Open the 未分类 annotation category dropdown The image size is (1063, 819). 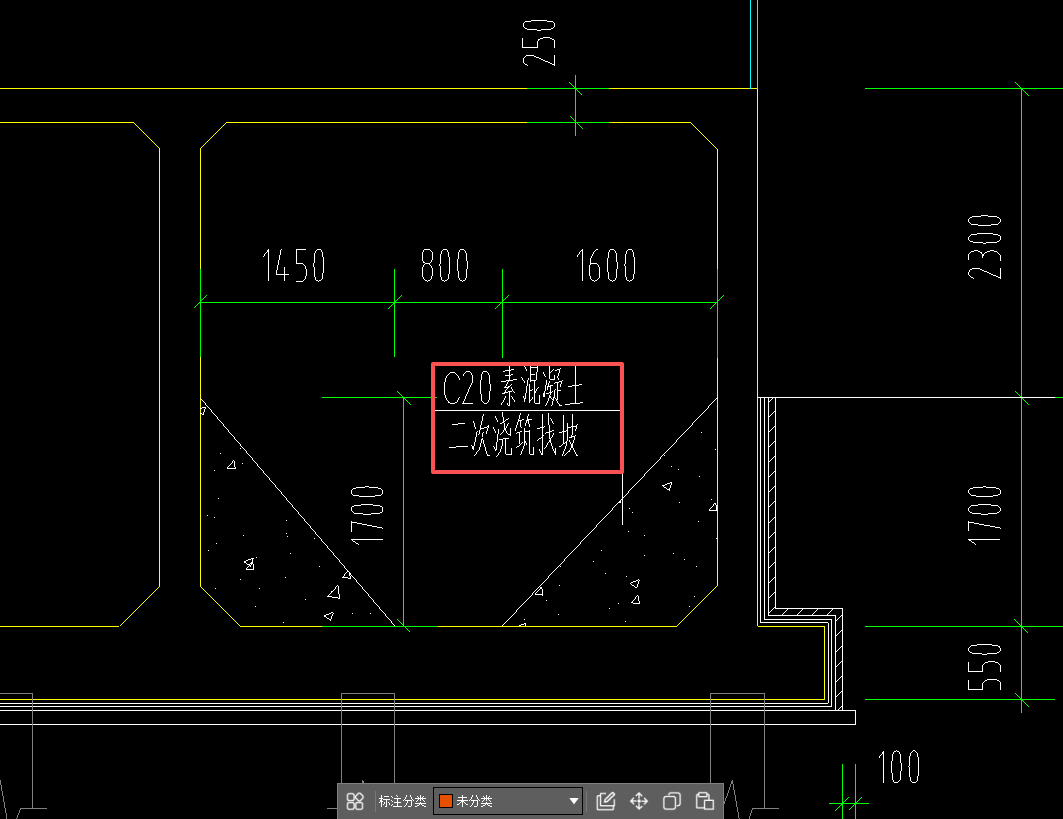click(x=508, y=801)
